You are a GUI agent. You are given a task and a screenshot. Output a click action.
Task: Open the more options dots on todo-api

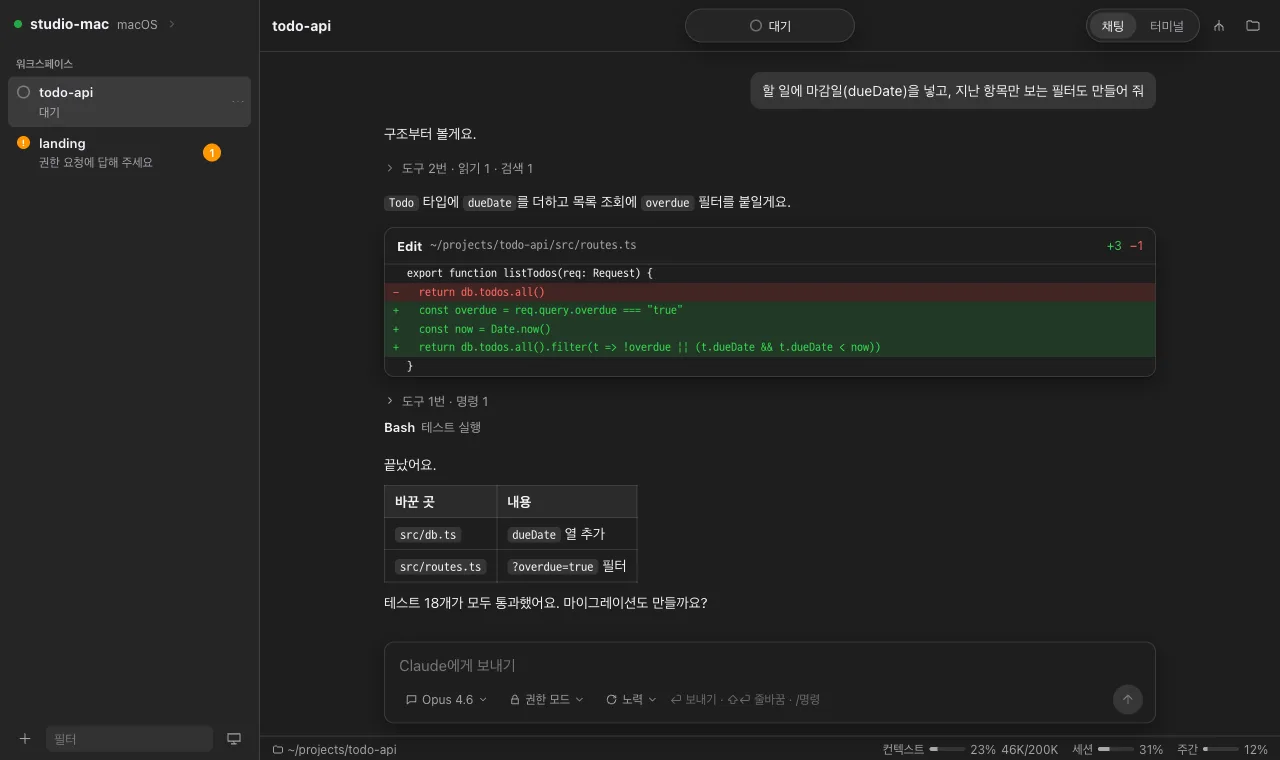point(238,101)
